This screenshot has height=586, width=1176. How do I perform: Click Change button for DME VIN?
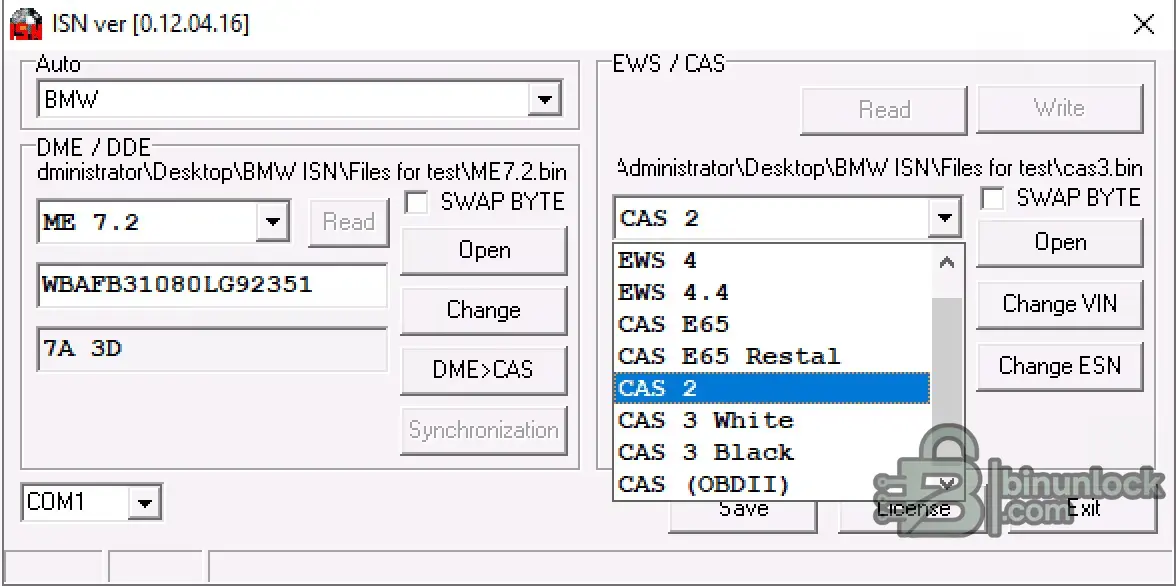(484, 310)
